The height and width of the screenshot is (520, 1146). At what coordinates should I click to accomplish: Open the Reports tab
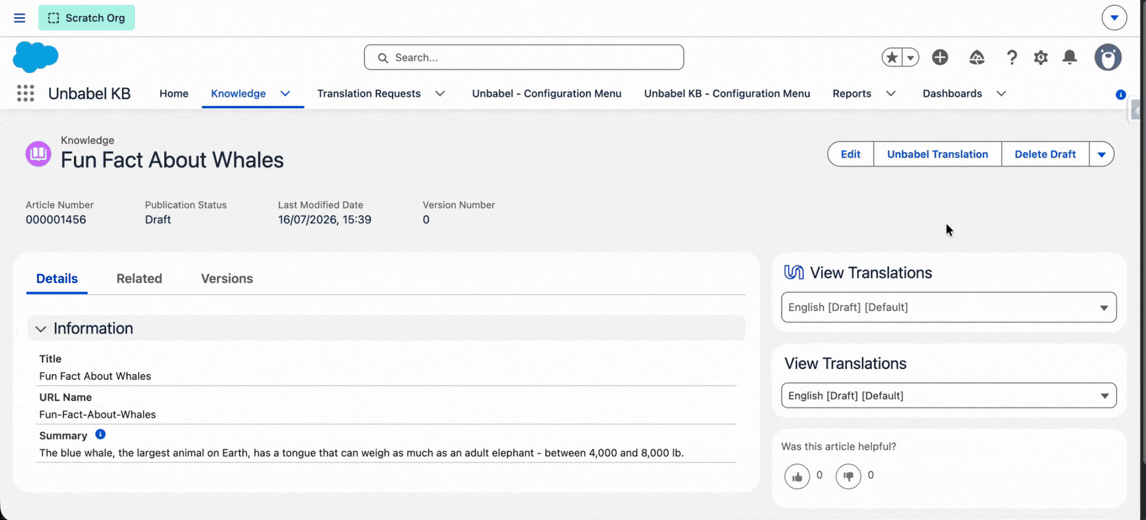coord(852,94)
